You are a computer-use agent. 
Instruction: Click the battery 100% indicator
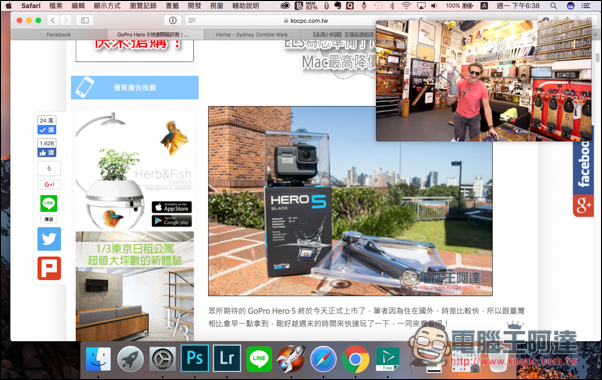pyautogui.click(x=459, y=5)
